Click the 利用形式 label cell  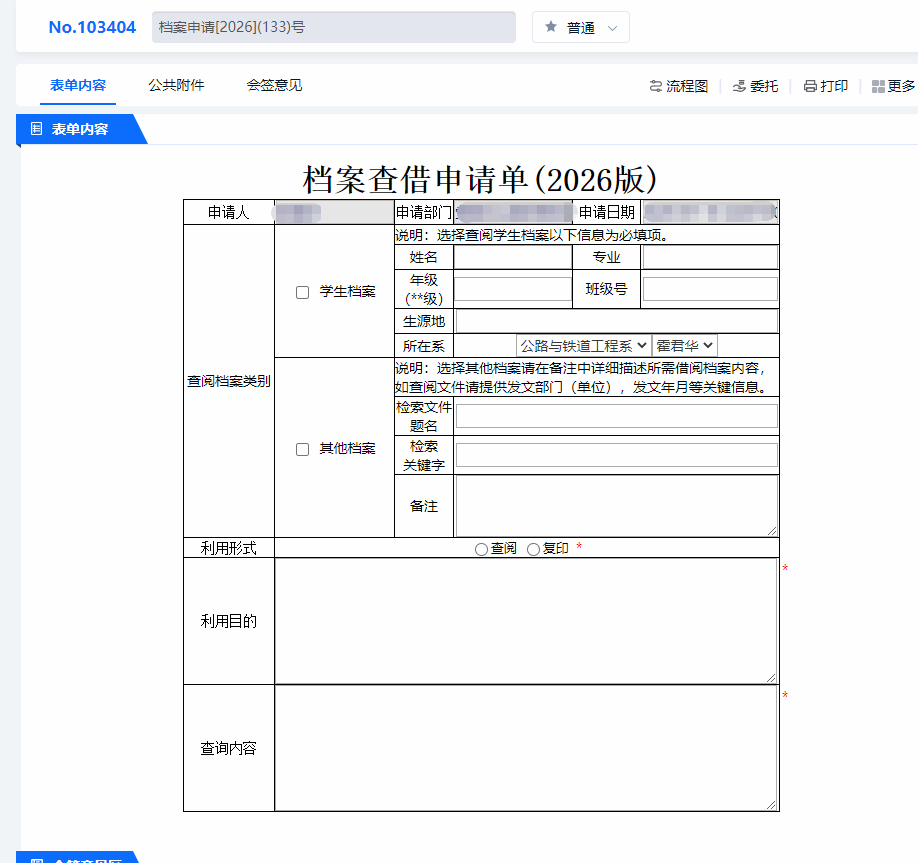229,548
